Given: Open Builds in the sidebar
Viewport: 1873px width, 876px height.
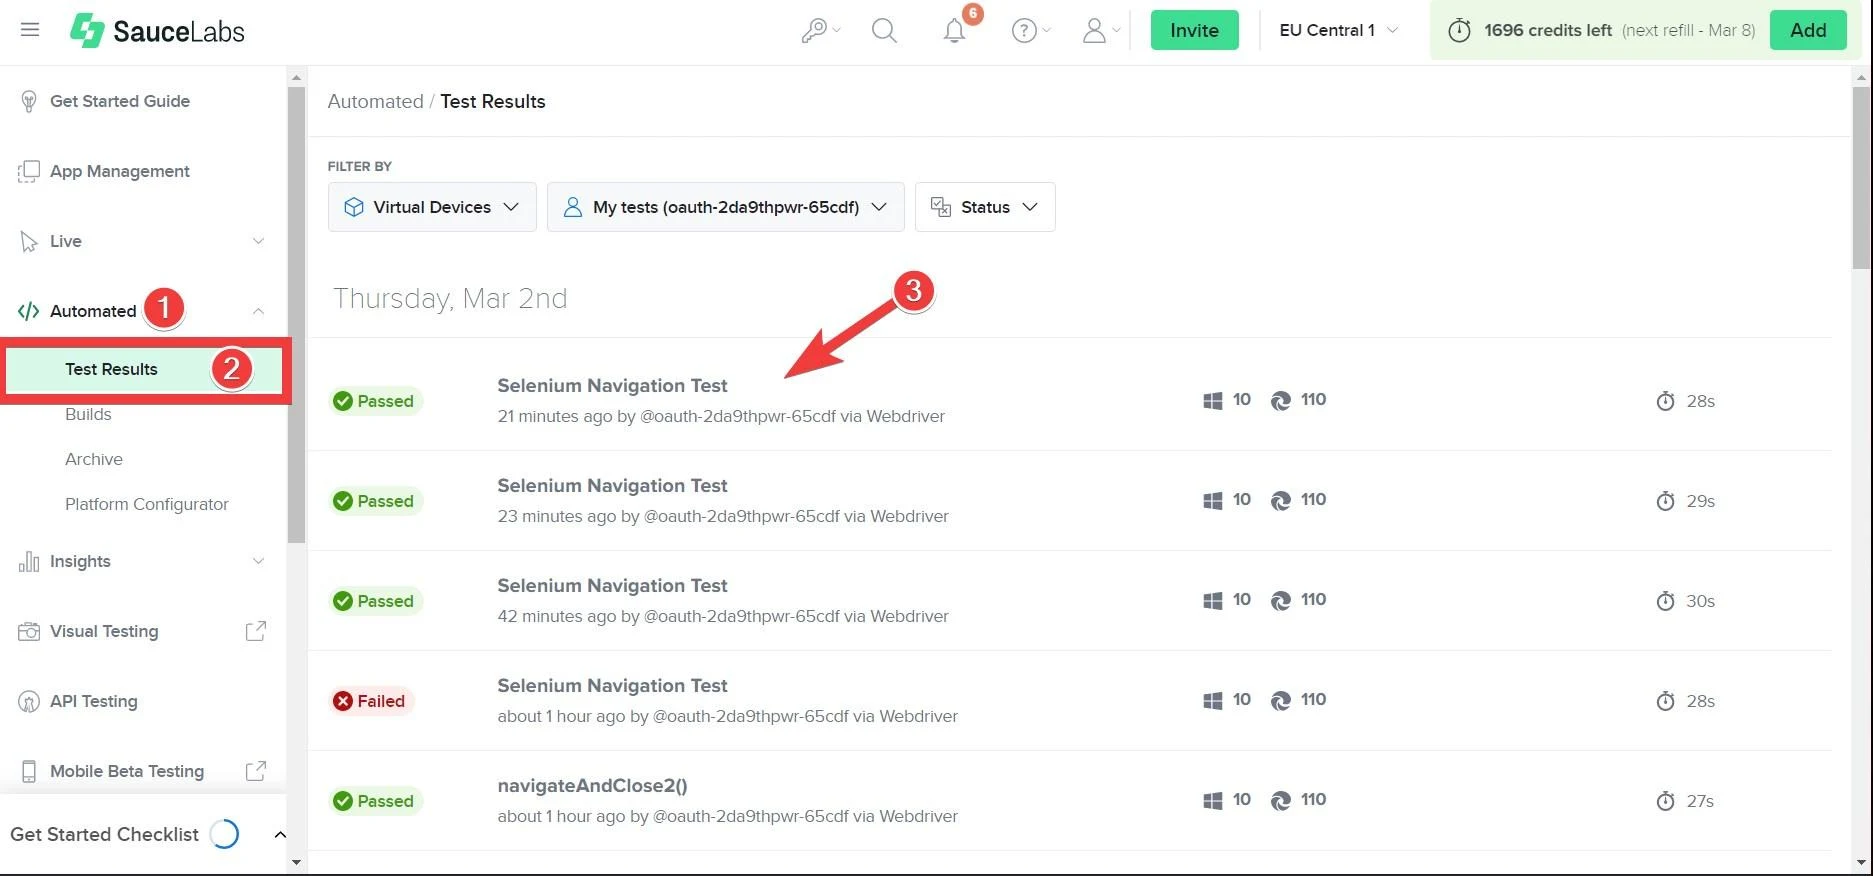Looking at the screenshot, I should pos(88,414).
